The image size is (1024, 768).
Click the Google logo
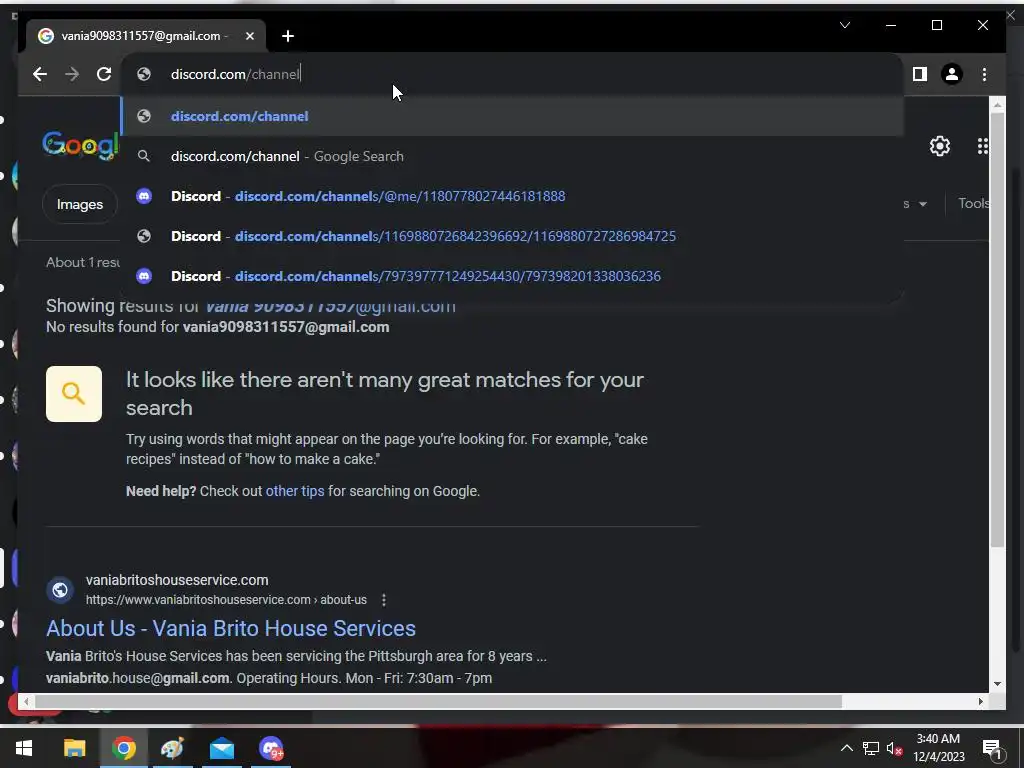tap(81, 145)
